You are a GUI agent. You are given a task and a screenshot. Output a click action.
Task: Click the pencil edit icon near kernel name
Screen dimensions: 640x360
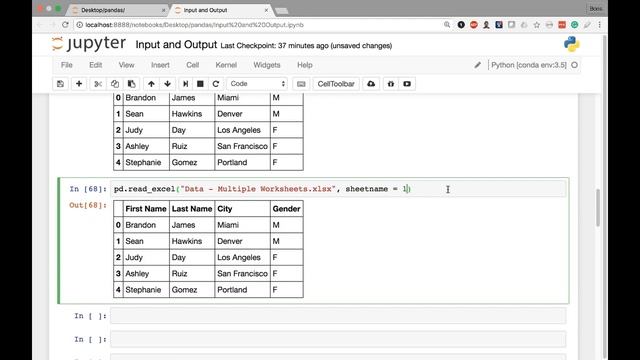(478, 65)
